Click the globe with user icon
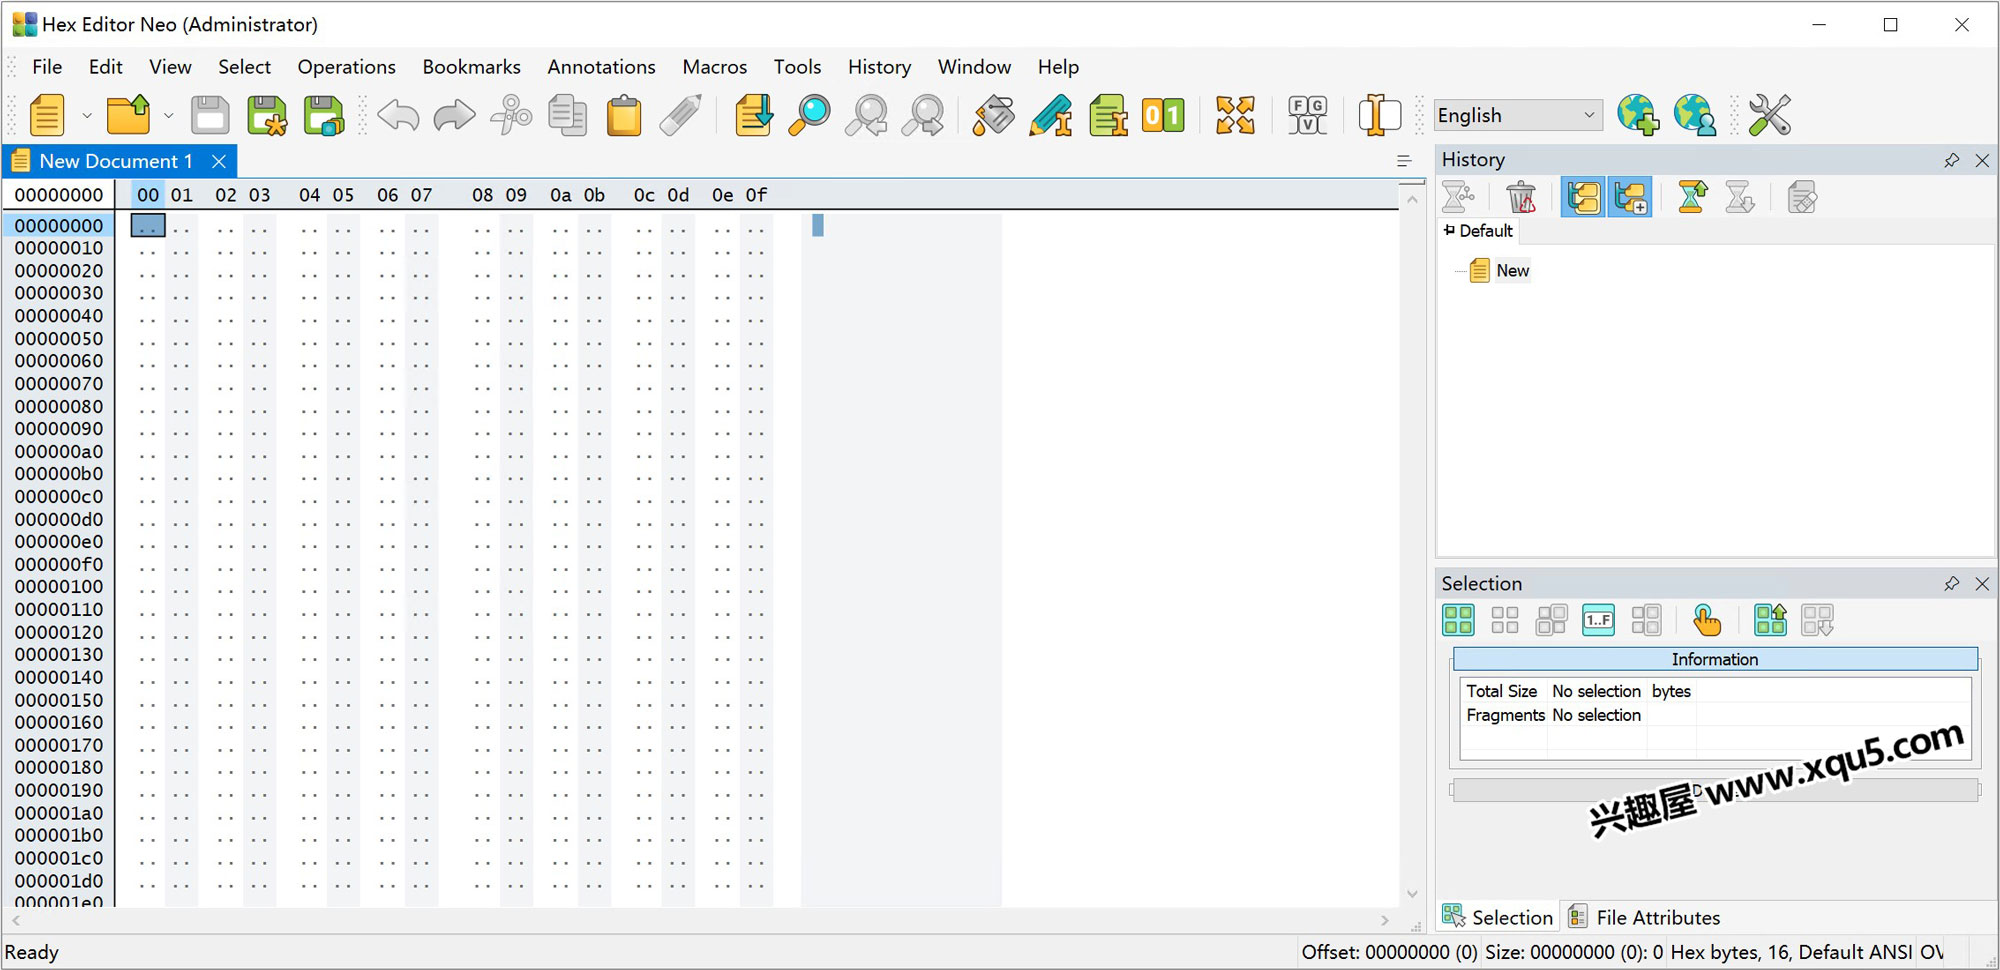Image resolution: width=2000 pixels, height=970 pixels. (1695, 115)
